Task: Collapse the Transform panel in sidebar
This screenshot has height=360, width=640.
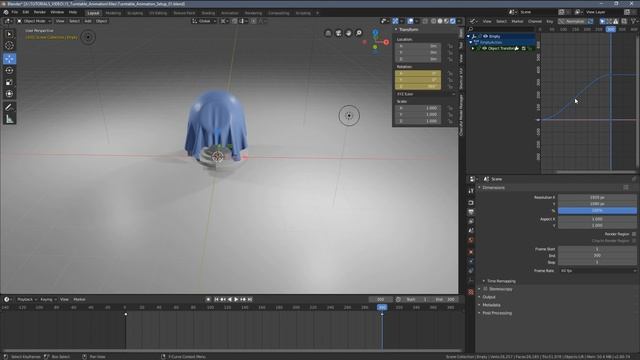Action: 408,30
